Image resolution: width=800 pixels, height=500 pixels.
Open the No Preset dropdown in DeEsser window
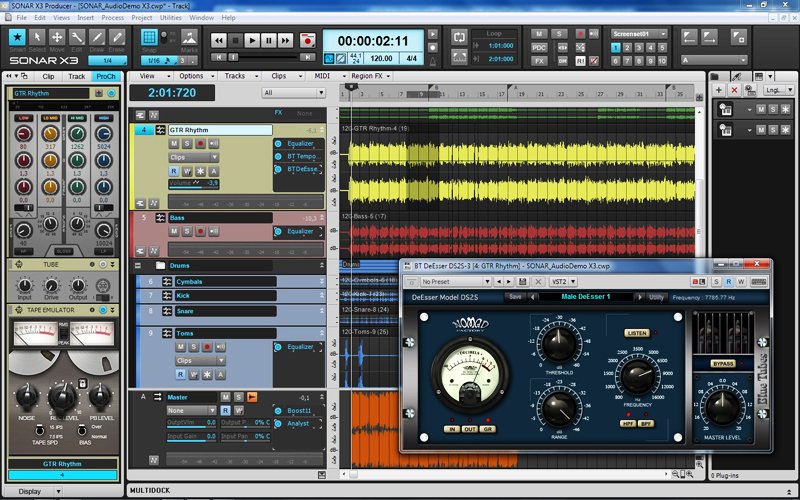456,282
